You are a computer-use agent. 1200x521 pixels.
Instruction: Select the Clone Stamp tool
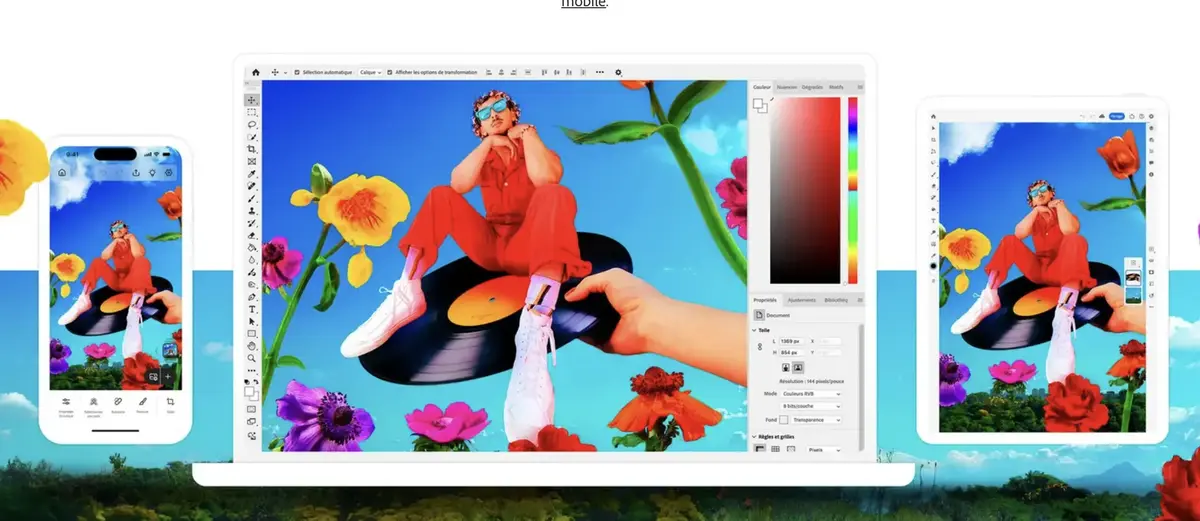(x=252, y=211)
